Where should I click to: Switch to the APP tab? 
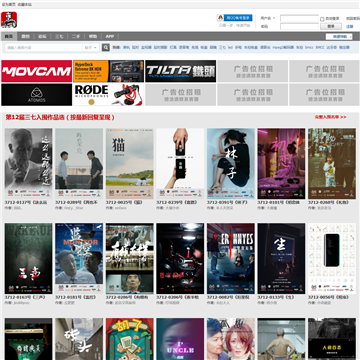tap(110, 36)
